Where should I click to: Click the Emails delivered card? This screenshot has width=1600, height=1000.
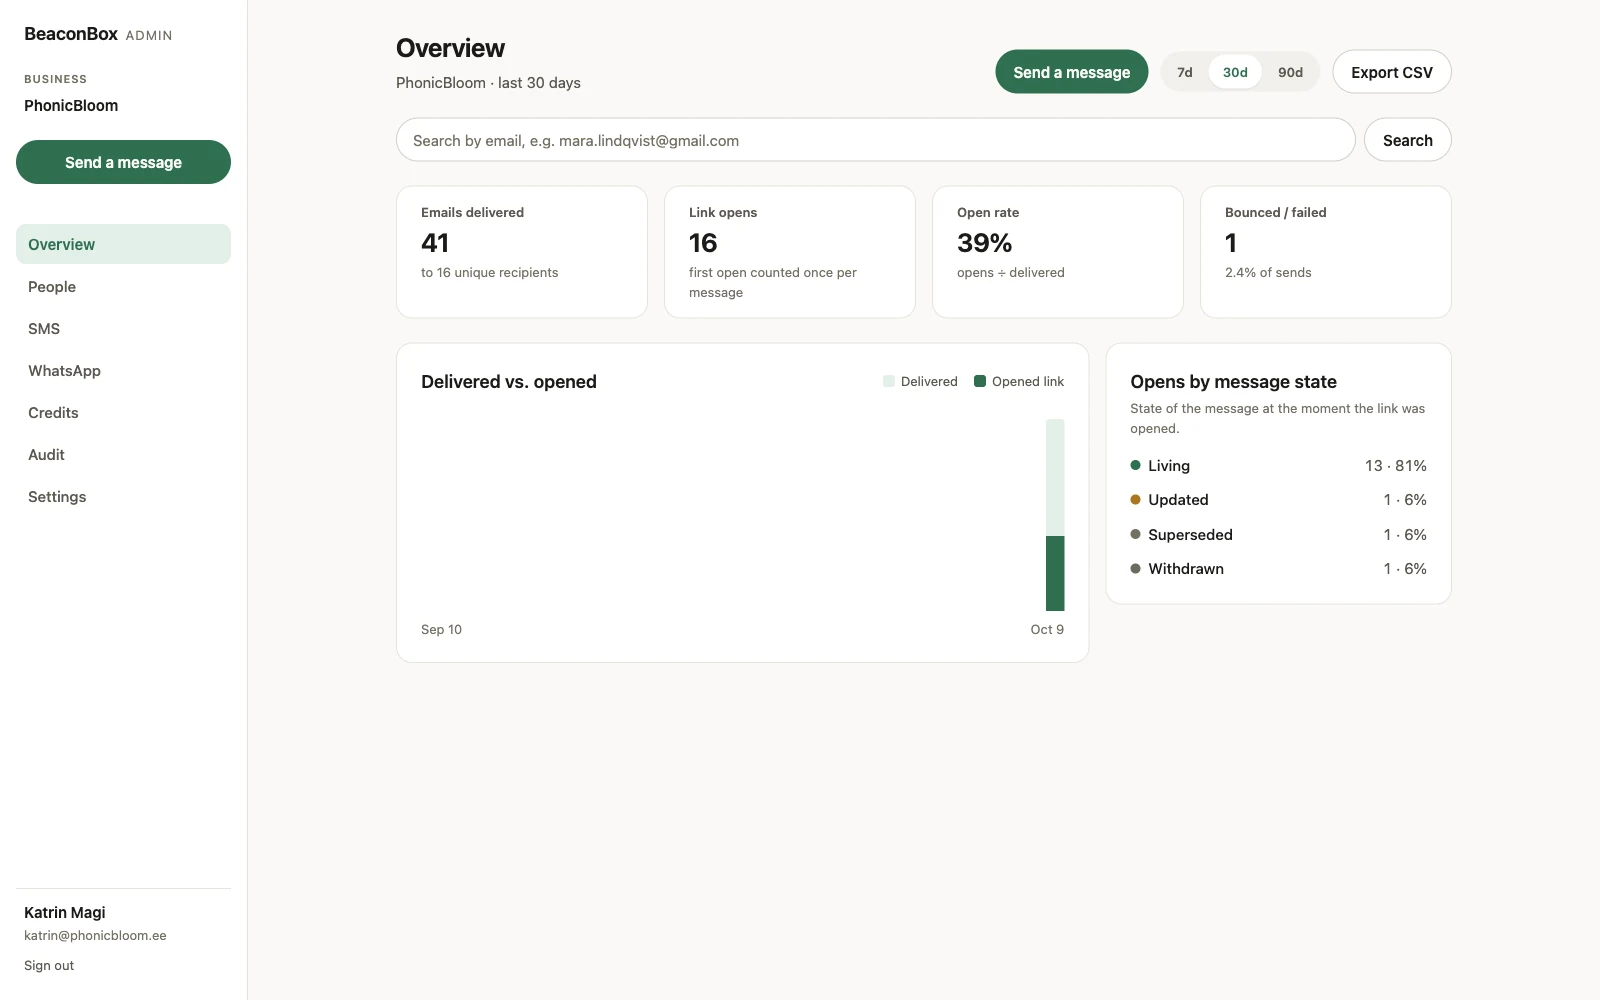(522, 252)
